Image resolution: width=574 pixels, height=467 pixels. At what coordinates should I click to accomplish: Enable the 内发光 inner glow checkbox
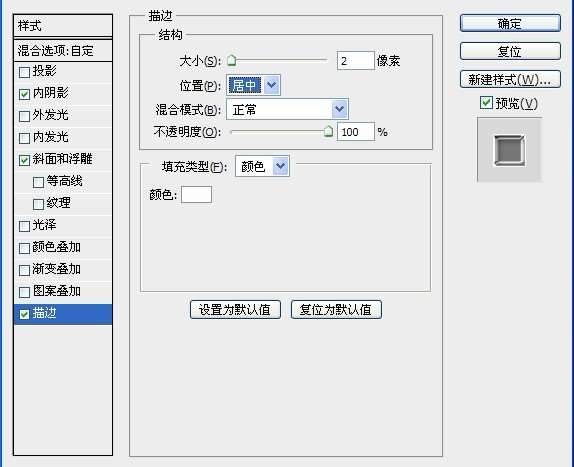(24, 138)
